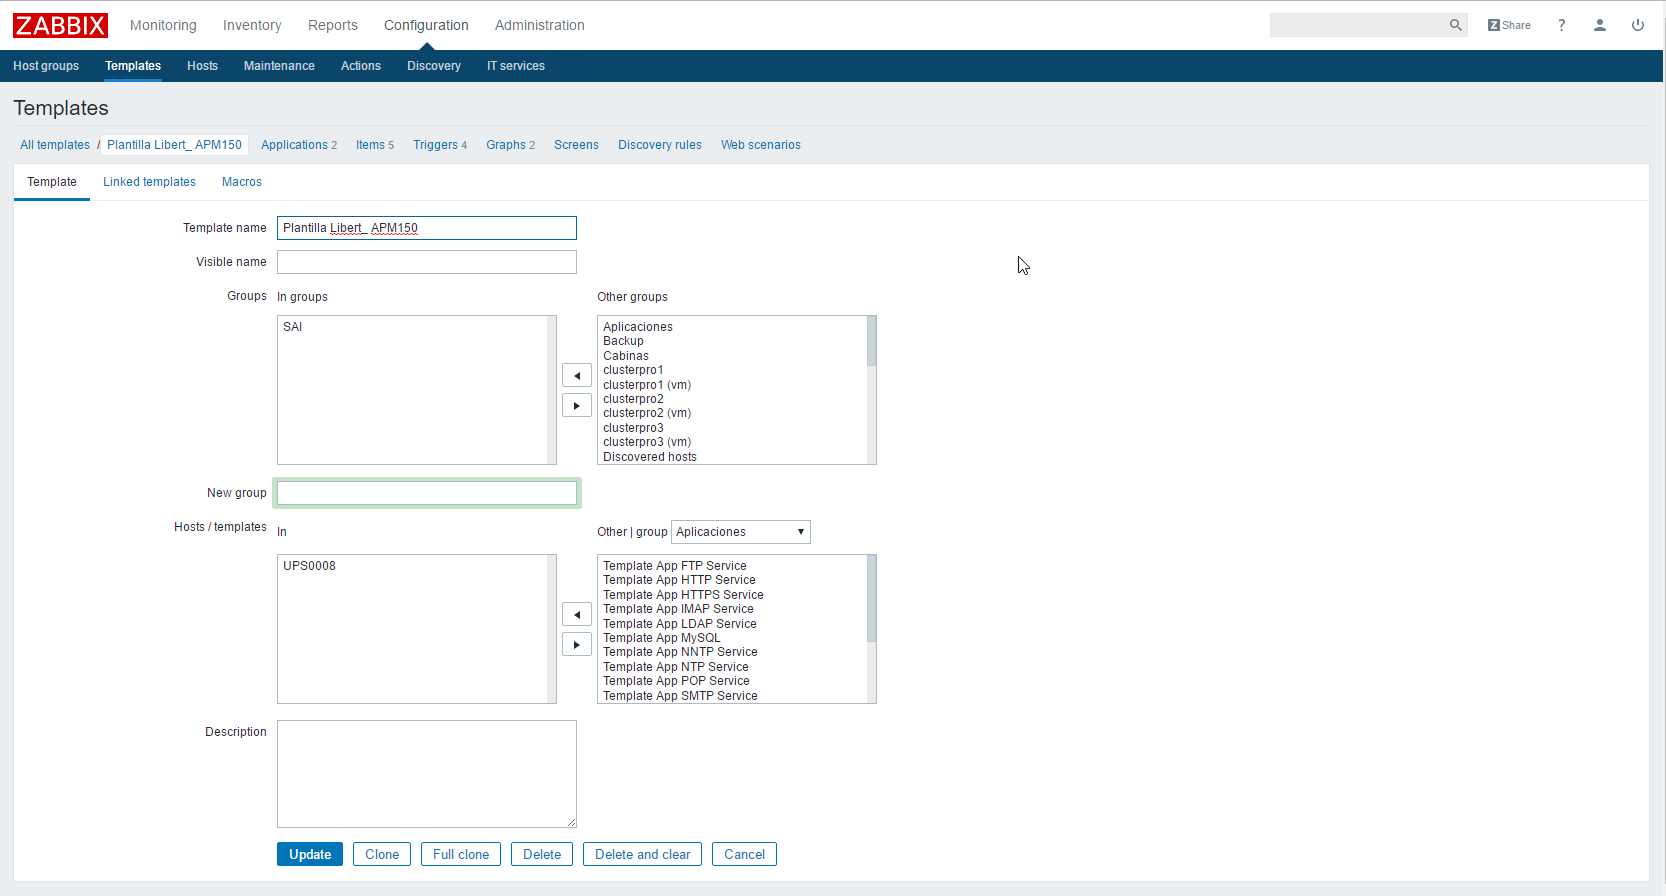Open the user profile icon
Image resolution: width=1666 pixels, height=896 pixels.
(1599, 25)
